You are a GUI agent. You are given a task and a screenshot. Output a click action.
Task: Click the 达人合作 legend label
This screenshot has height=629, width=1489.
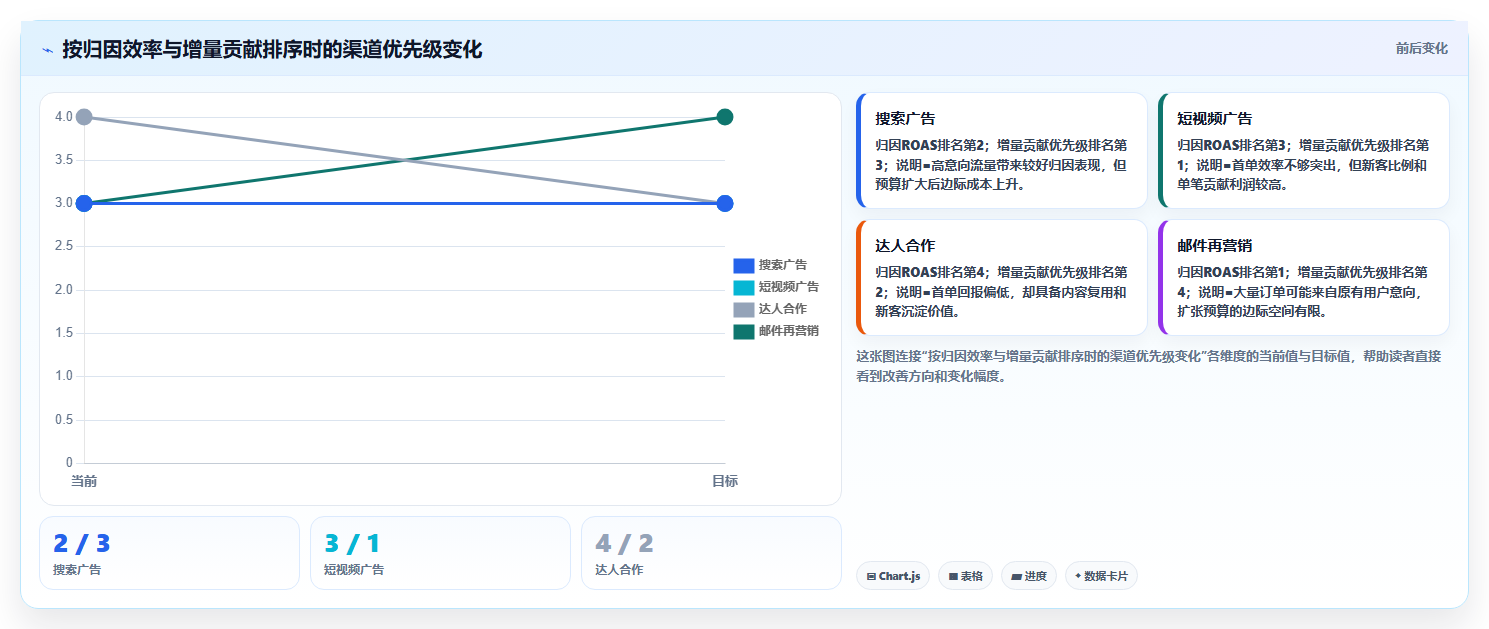(x=783, y=310)
